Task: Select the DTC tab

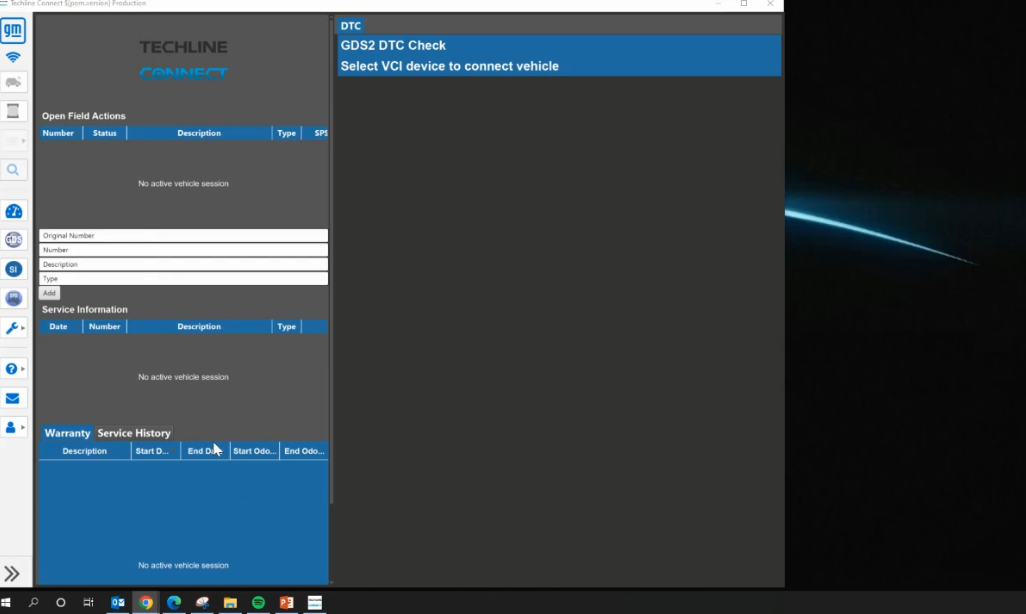Action: coord(351,26)
